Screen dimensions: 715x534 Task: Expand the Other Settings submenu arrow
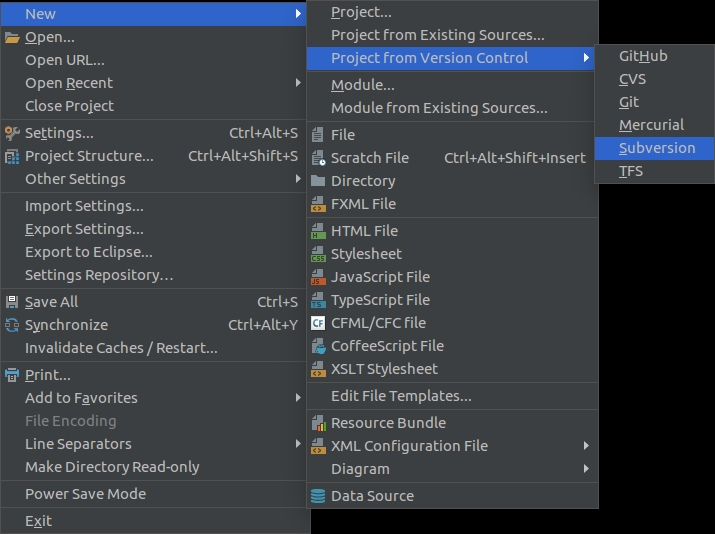298,179
